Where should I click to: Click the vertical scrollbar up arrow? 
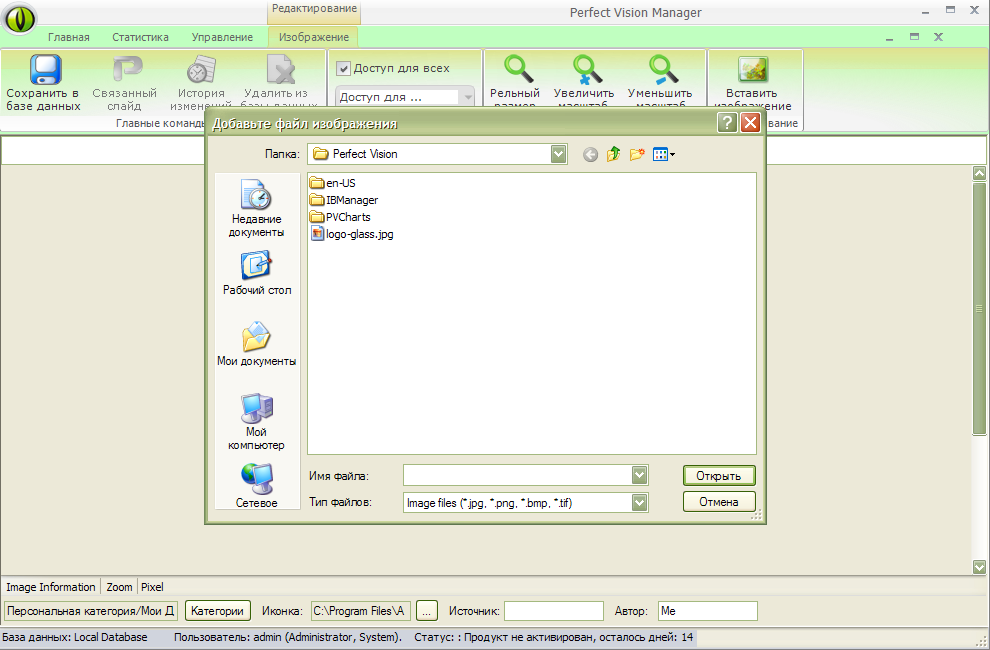pyautogui.click(x=979, y=173)
